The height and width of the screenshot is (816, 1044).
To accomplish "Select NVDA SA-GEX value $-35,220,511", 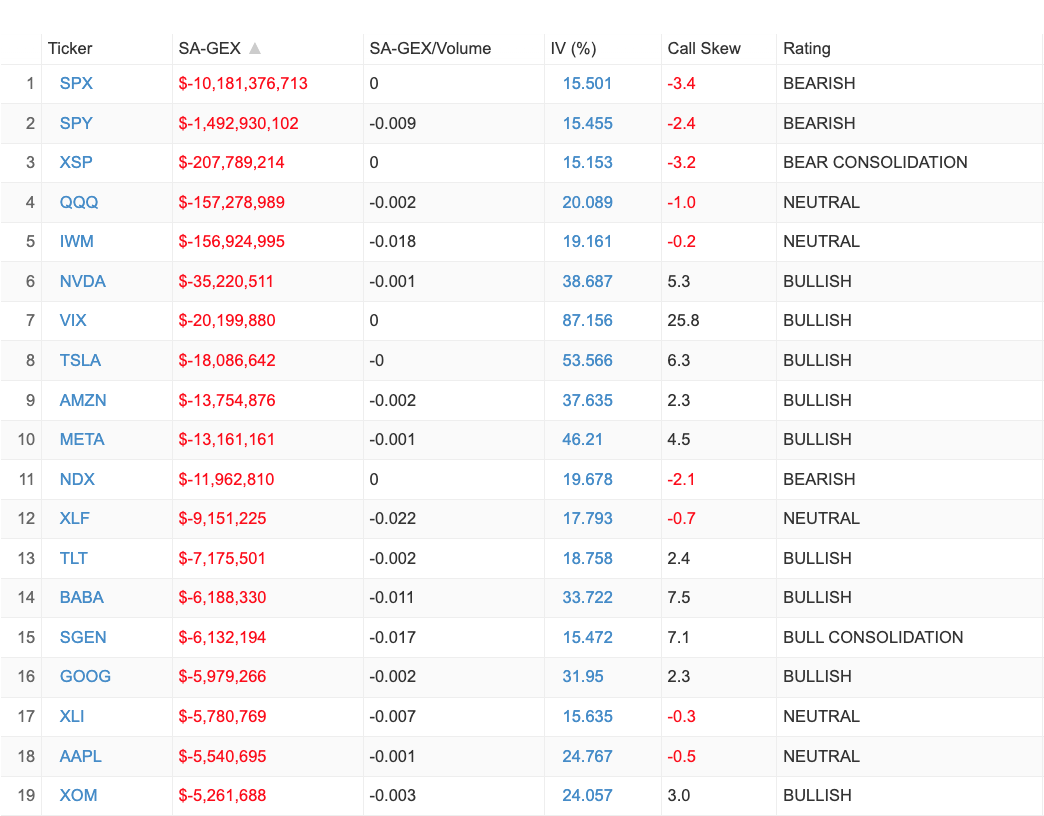I will tap(226, 282).
